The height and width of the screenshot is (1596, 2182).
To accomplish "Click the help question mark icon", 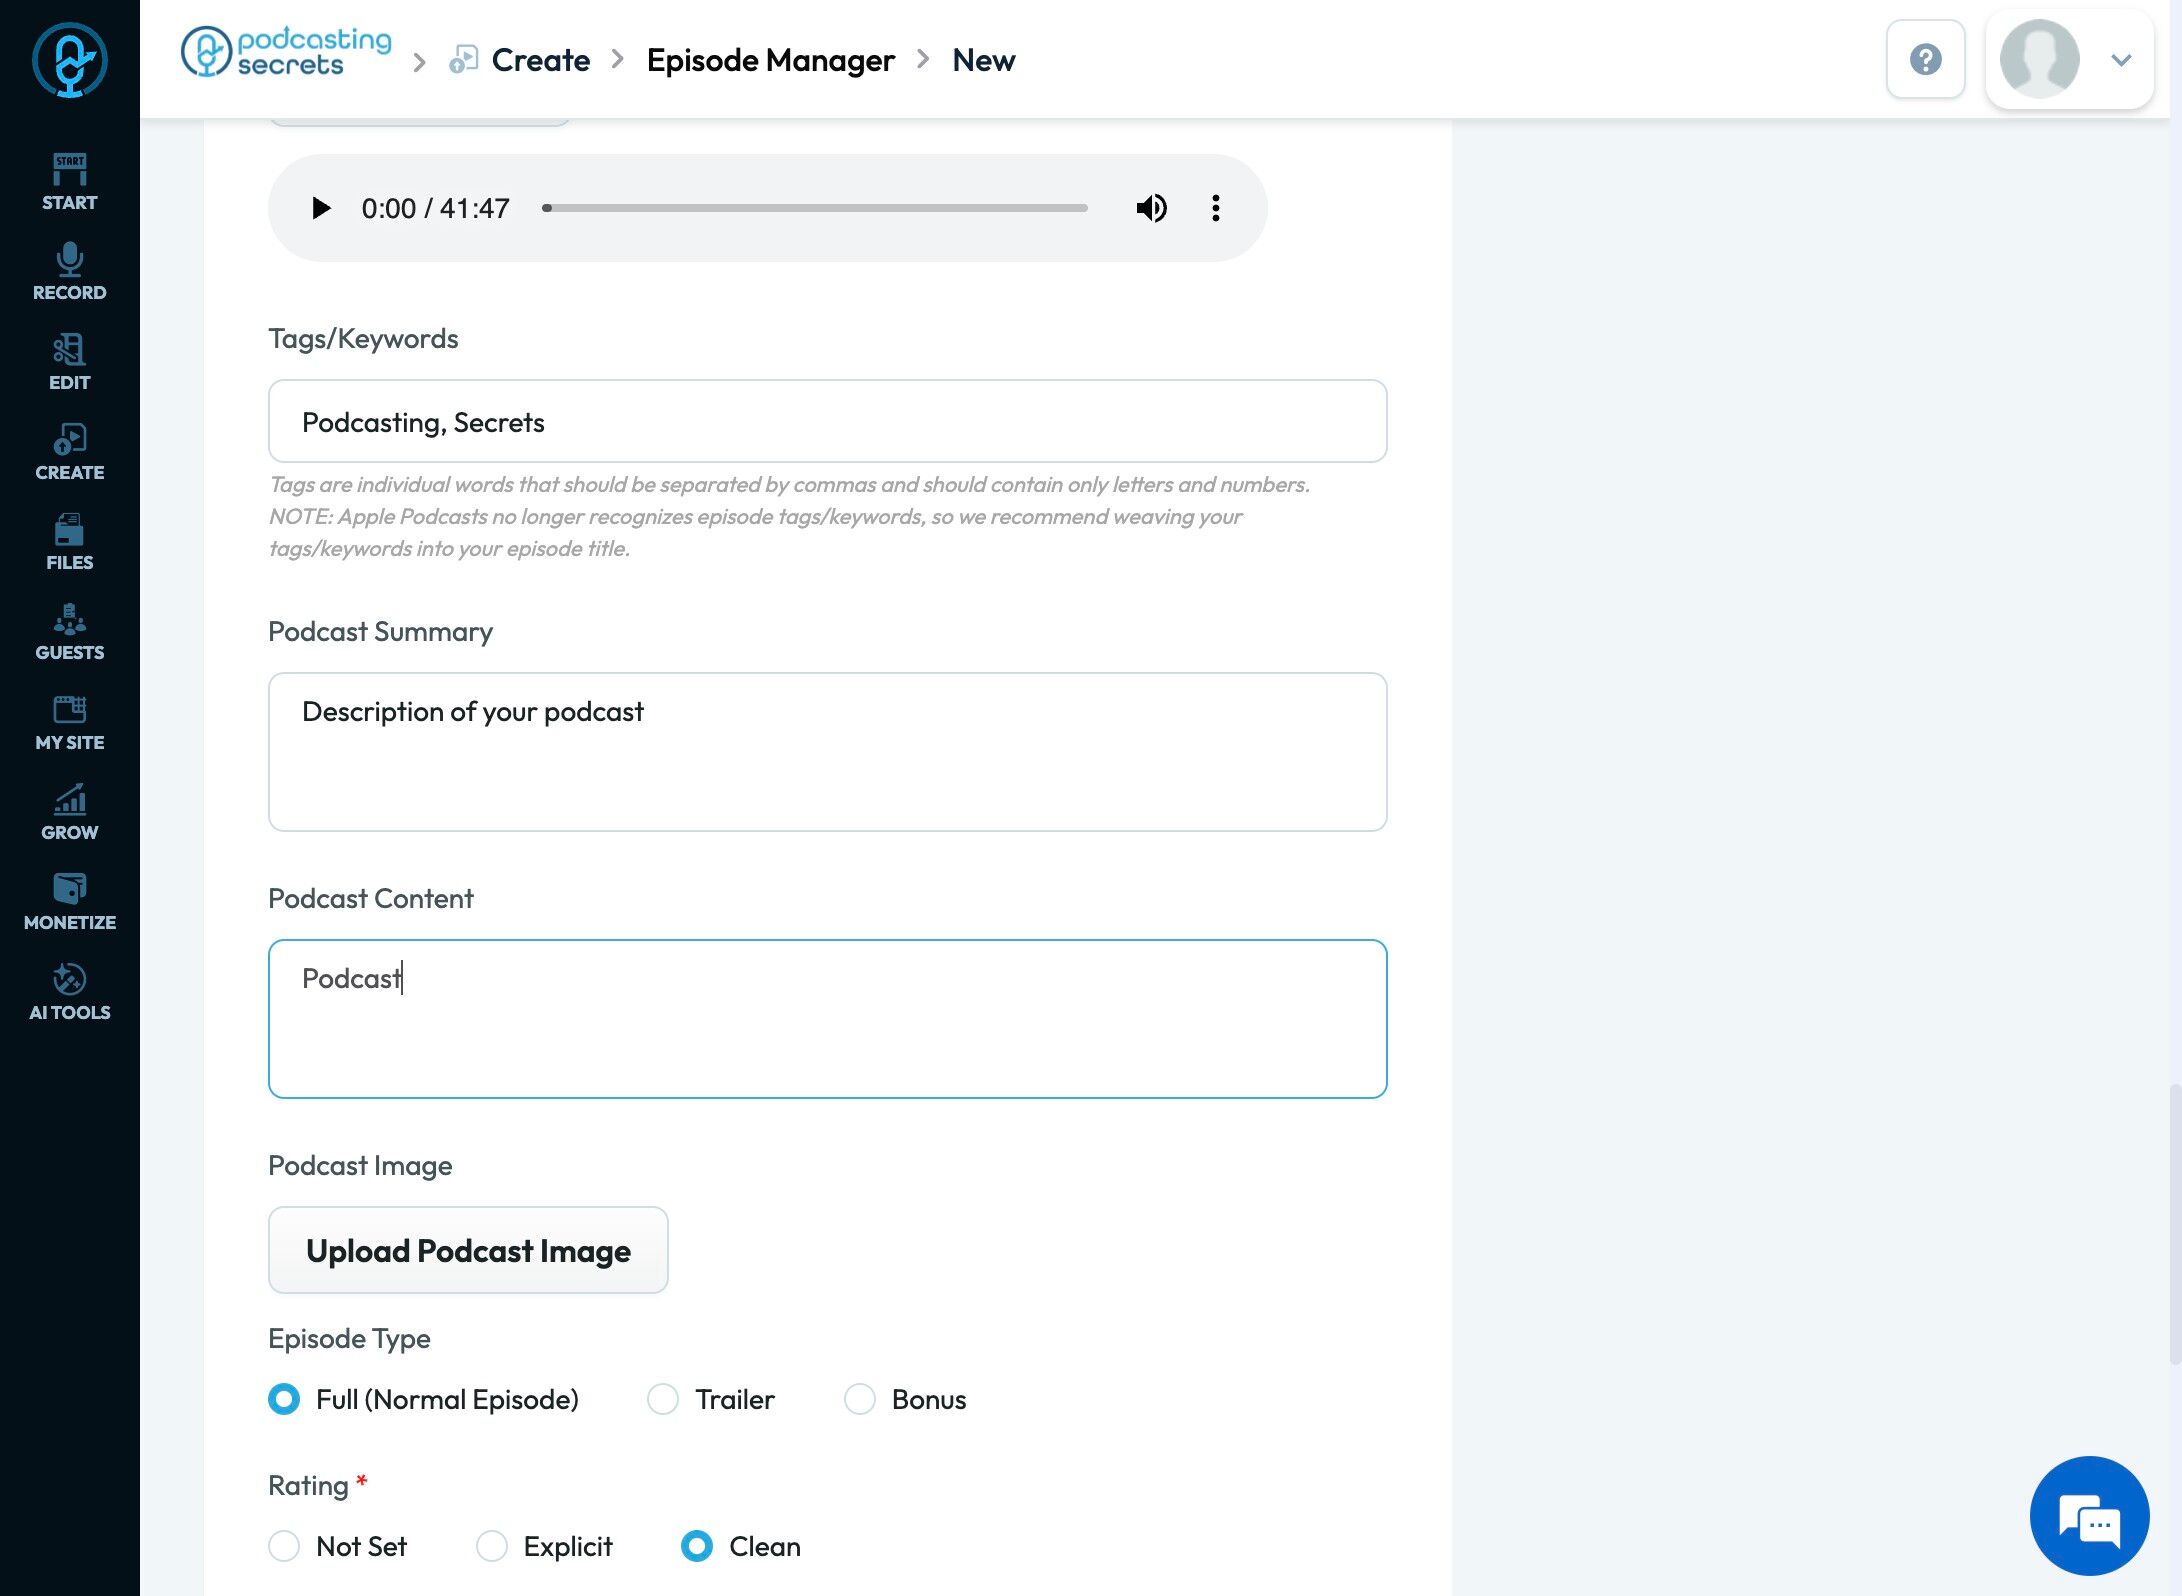I will coord(1925,59).
